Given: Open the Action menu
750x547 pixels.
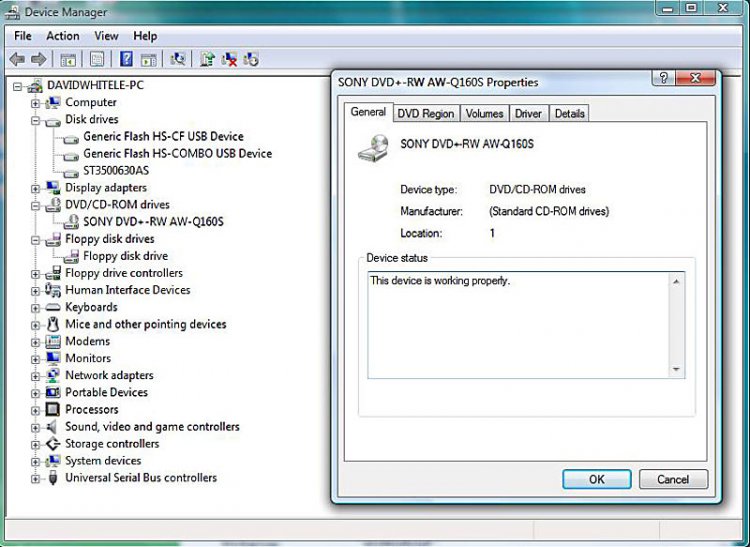Looking at the screenshot, I should [x=63, y=36].
